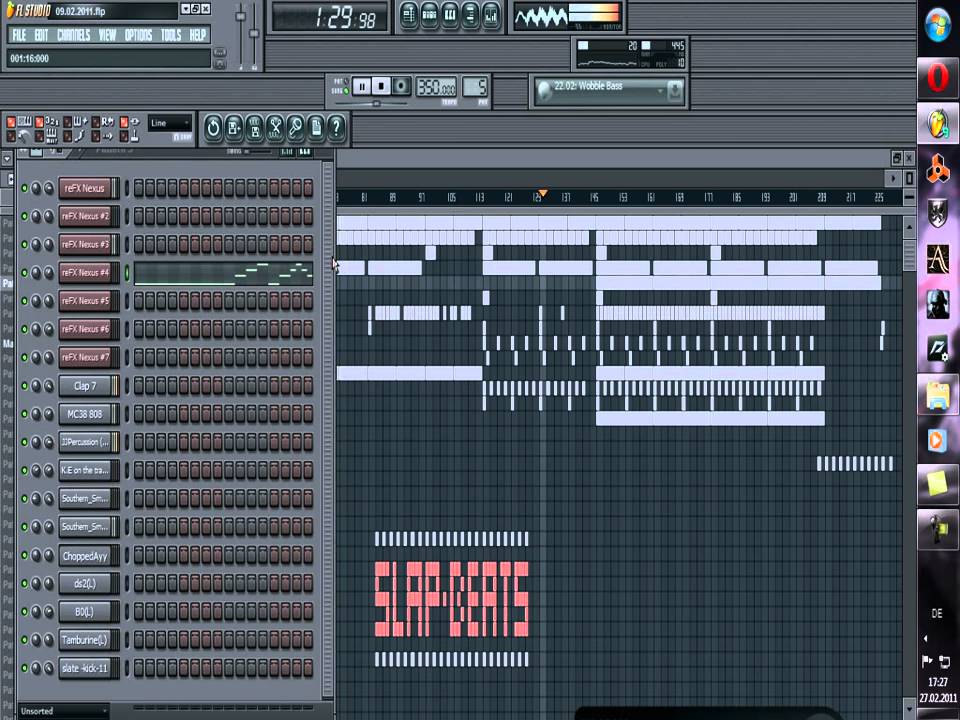The height and width of the screenshot is (720, 960).
Task: Start one-click recording with the microphone icon
Action: coord(296,128)
